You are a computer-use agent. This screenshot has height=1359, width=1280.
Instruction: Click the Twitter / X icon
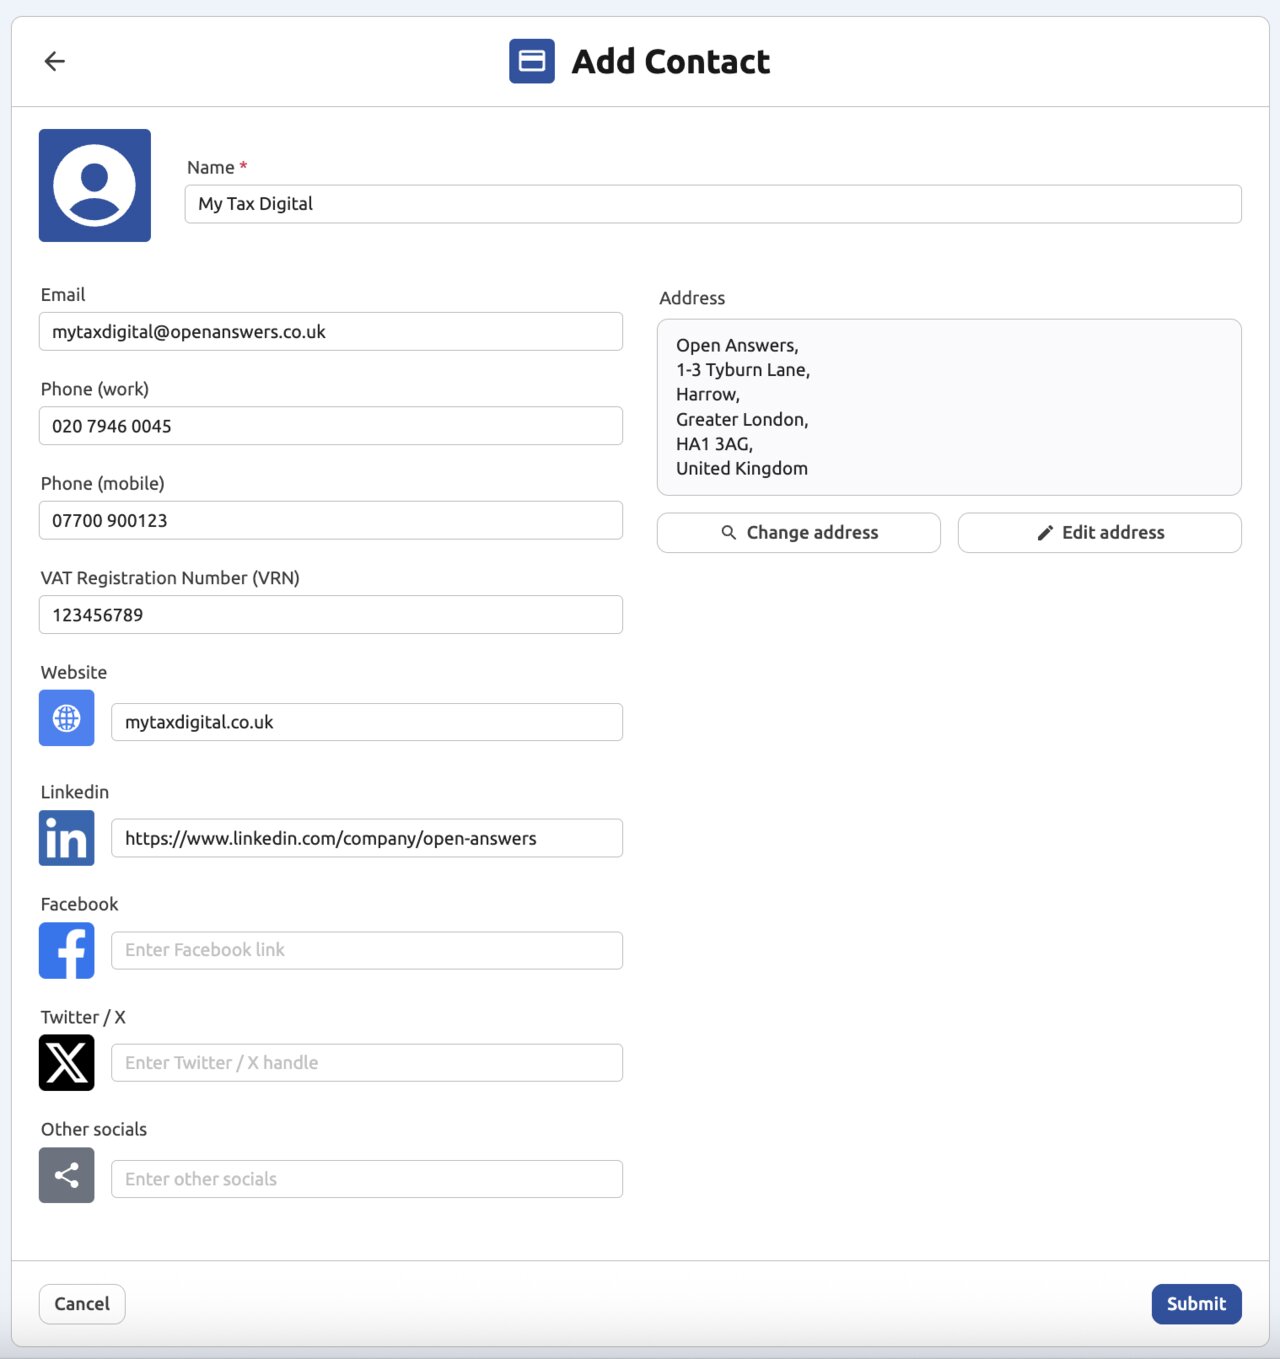click(66, 1062)
